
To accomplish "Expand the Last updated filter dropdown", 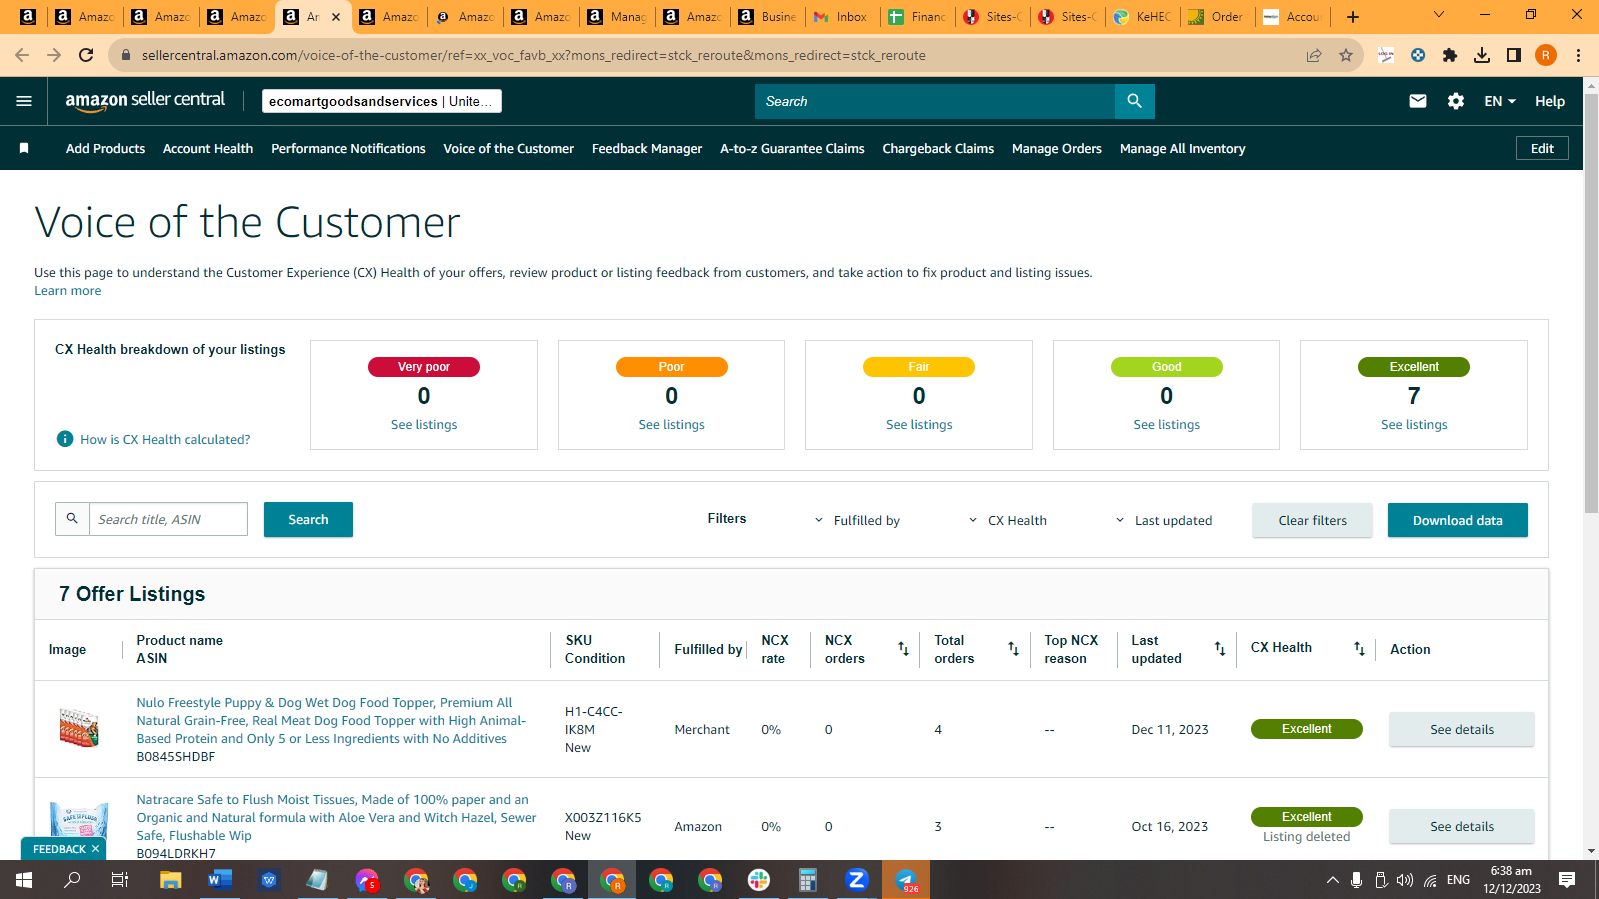I will point(1164,520).
